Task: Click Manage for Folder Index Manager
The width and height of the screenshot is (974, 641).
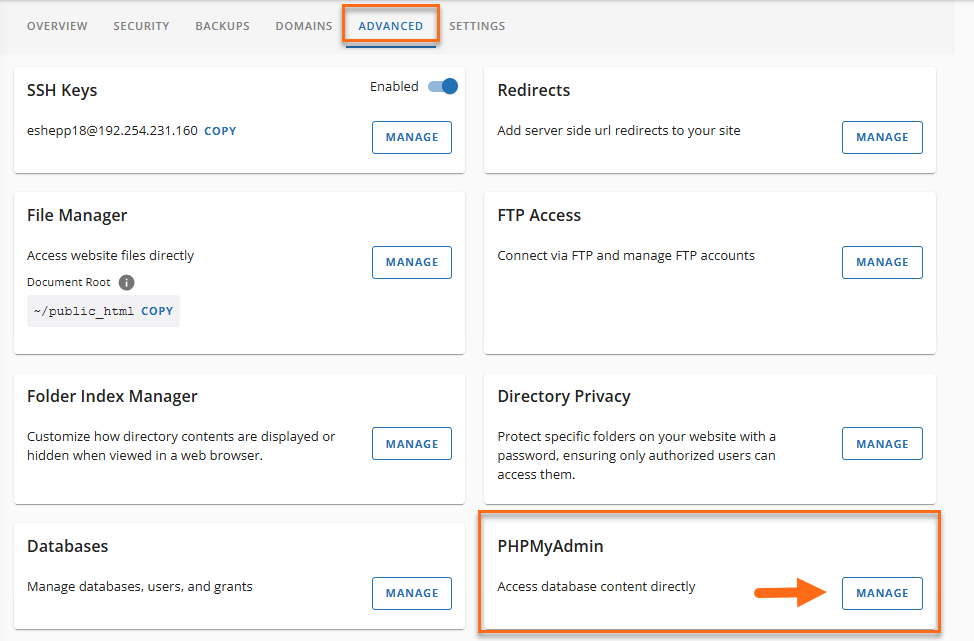Action: point(412,444)
